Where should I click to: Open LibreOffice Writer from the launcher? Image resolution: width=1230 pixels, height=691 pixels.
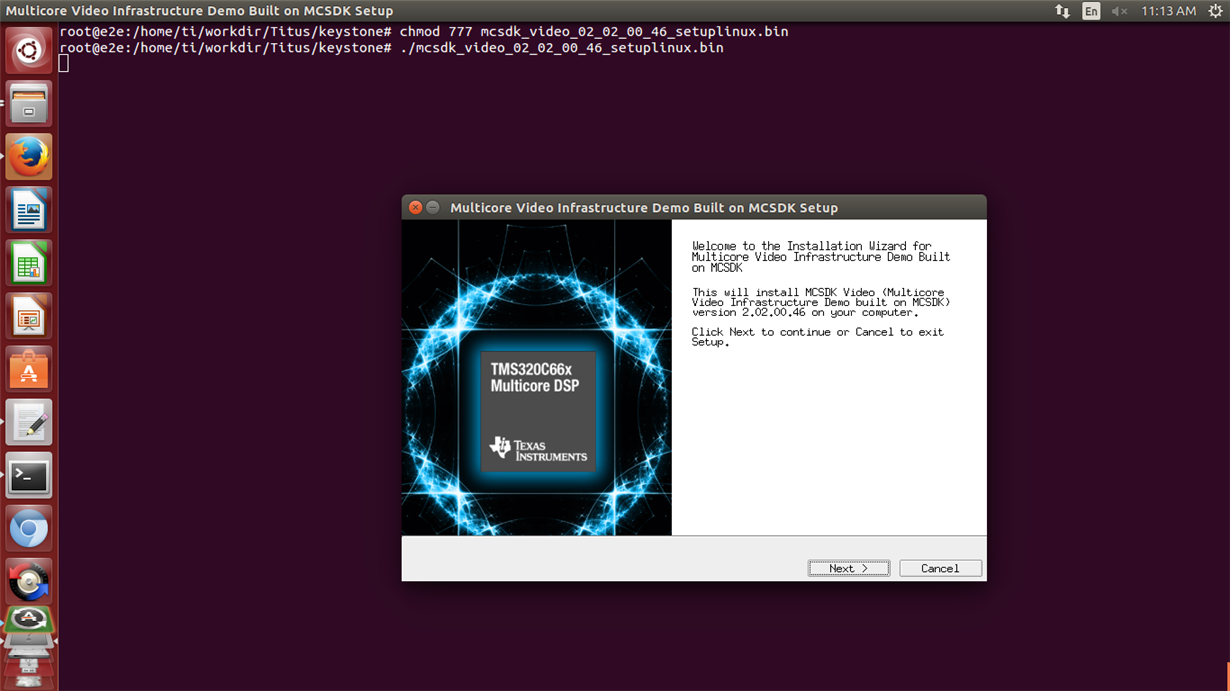[29, 210]
